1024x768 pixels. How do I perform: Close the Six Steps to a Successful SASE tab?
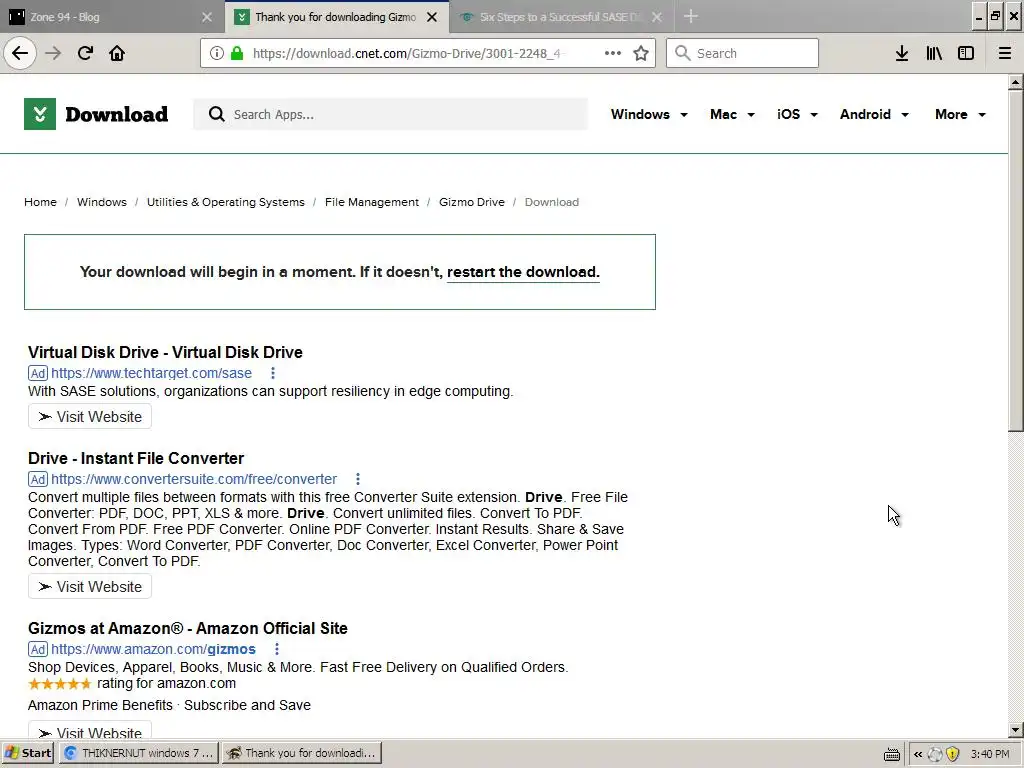pyautogui.click(x=657, y=17)
